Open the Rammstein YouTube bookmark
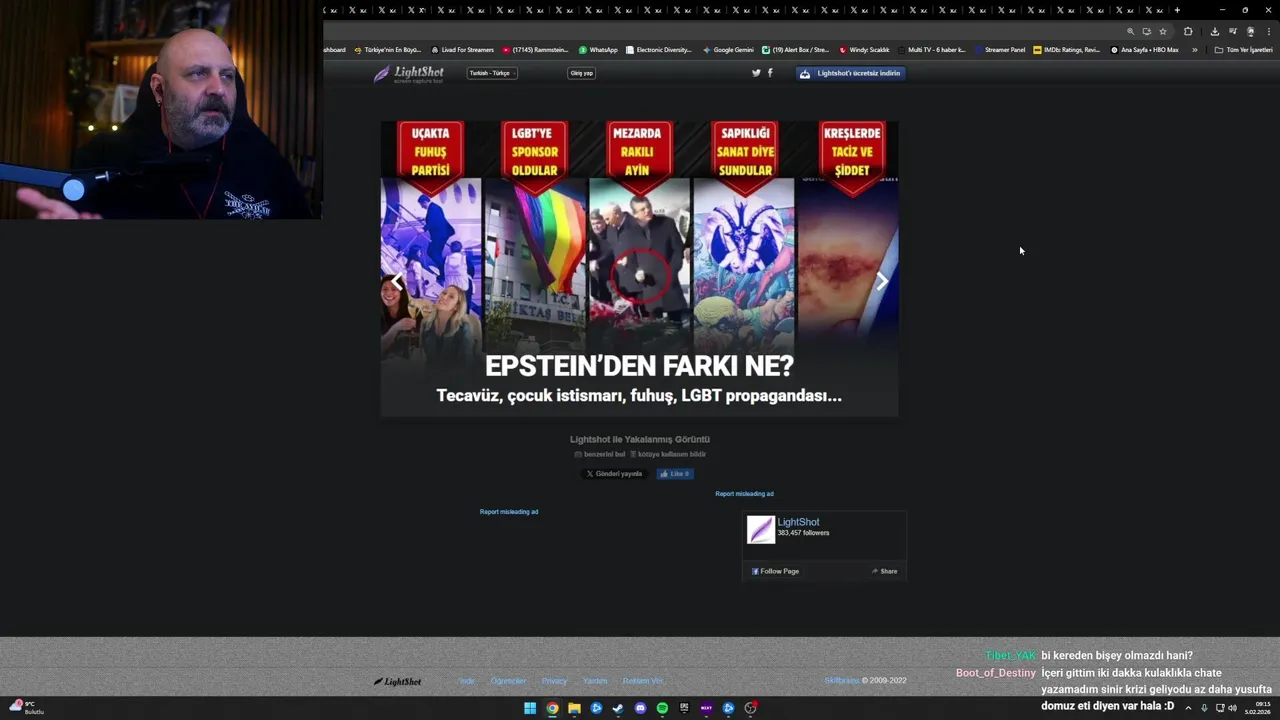Image resolution: width=1280 pixels, height=720 pixels. [x=536, y=50]
